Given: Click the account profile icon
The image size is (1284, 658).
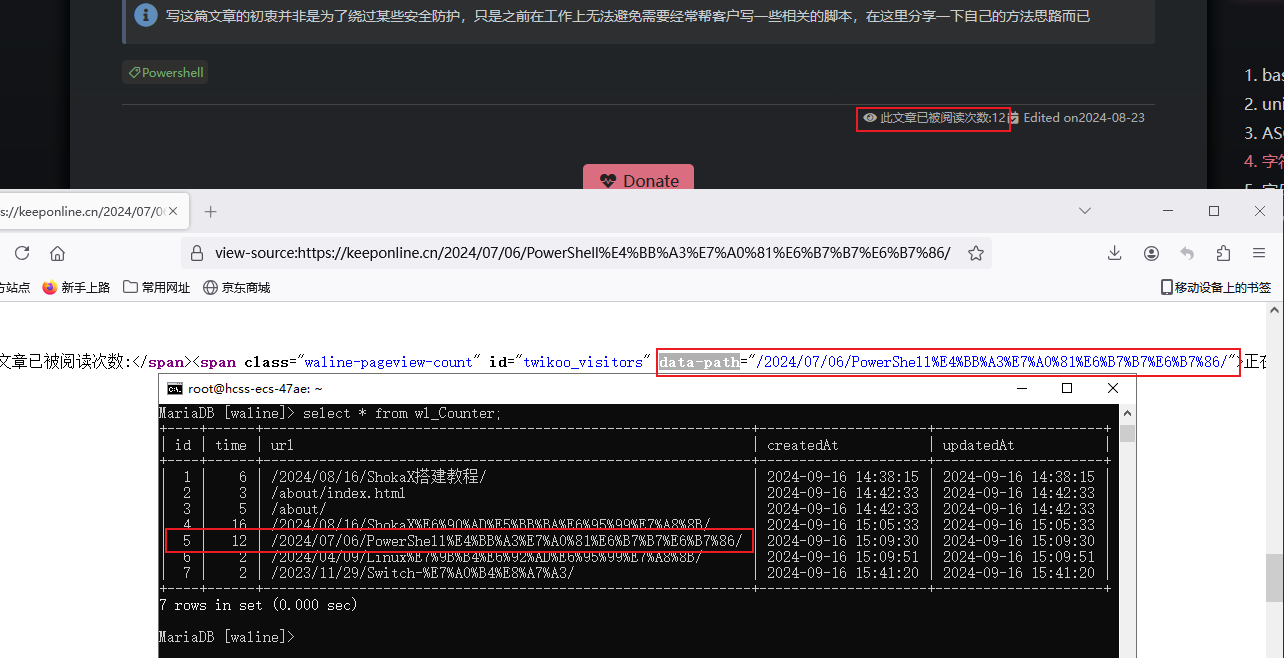Looking at the screenshot, I should [x=1151, y=253].
